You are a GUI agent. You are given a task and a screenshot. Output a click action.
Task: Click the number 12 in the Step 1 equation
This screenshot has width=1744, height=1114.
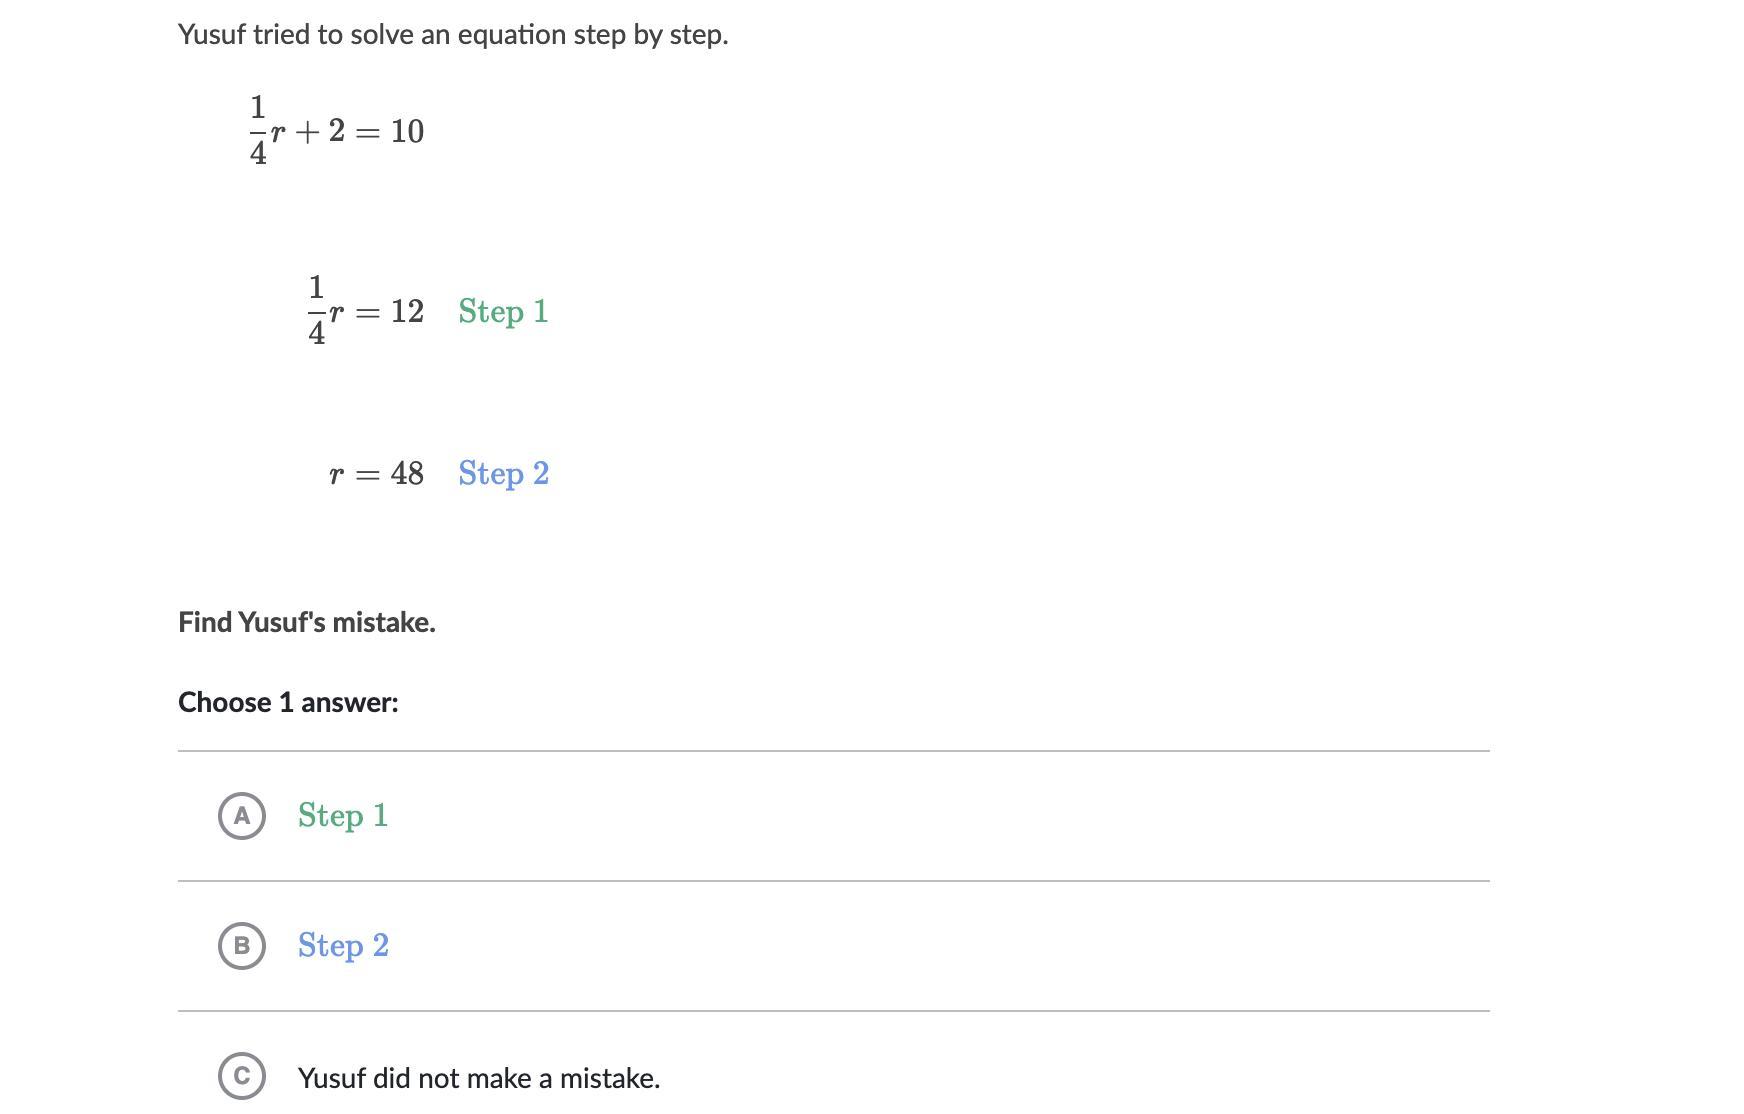click(407, 312)
